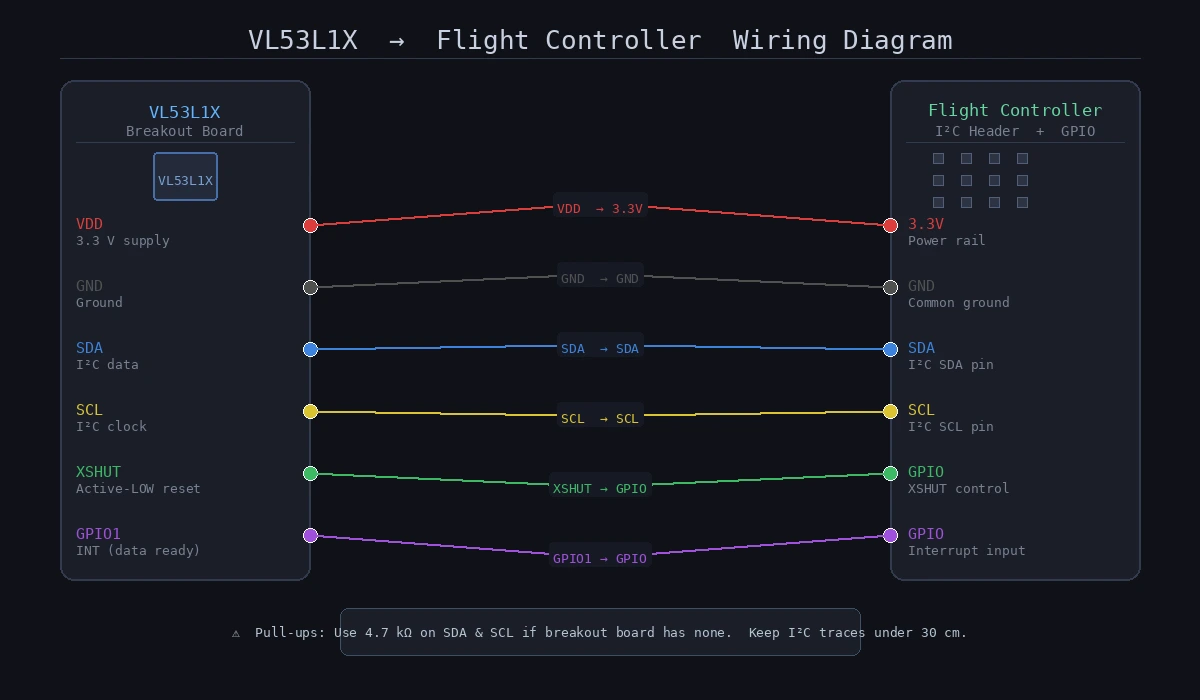The height and width of the screenshot is (700, 1200).
Task: Select the Flight Controller panel header
Action: tap(1016, 110)
